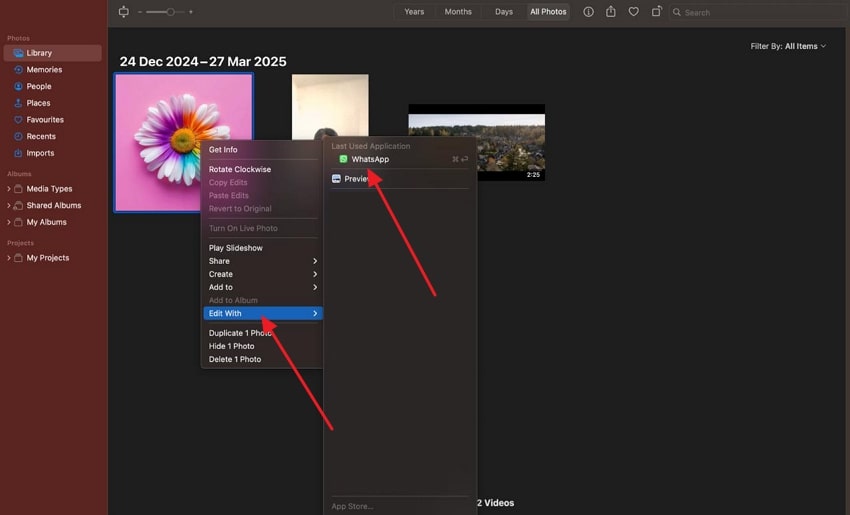Screen dimensions: 850x515
Task: Click the rotate icon in the toolbar
Action: tap(656, 12)
